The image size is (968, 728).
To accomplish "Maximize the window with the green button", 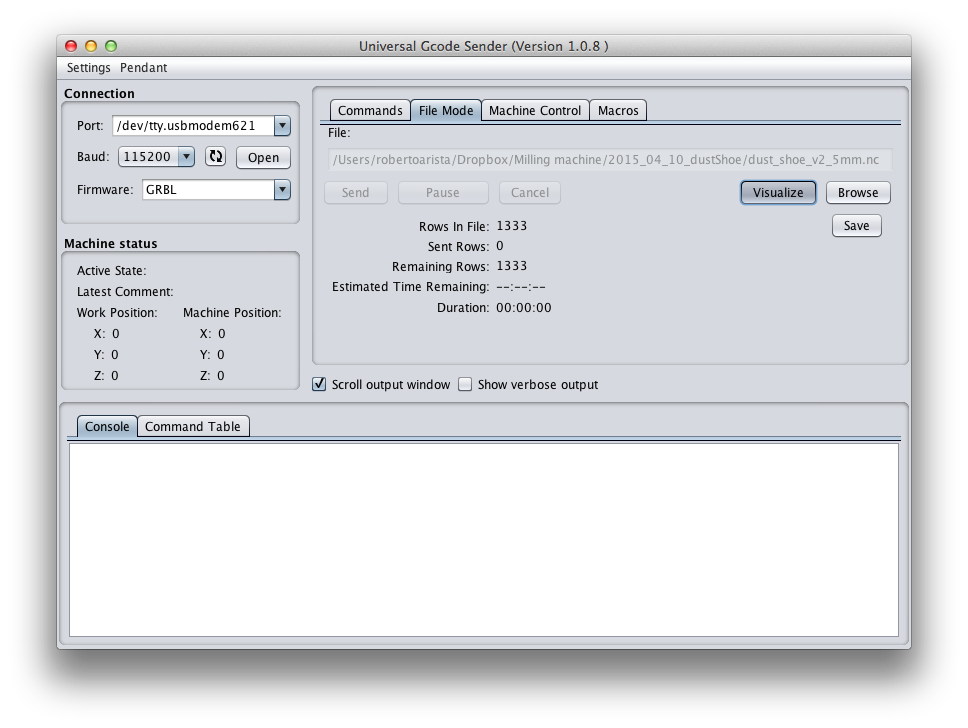I will [111, 46].
